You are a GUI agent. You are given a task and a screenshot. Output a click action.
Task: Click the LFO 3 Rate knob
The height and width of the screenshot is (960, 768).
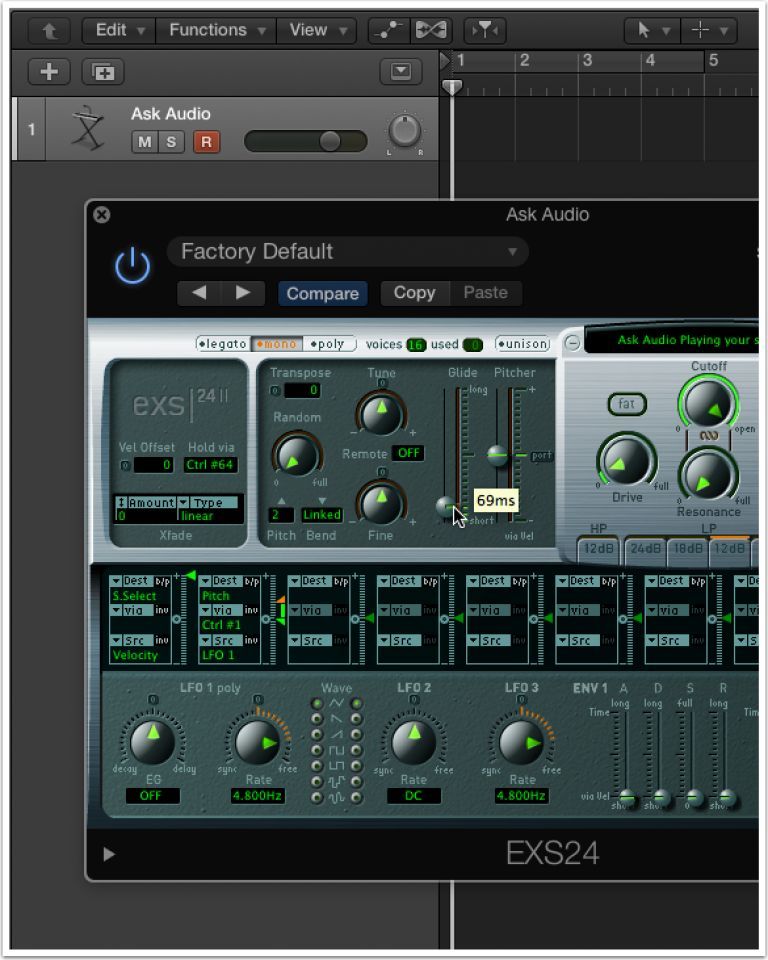(x=521, y=741)
